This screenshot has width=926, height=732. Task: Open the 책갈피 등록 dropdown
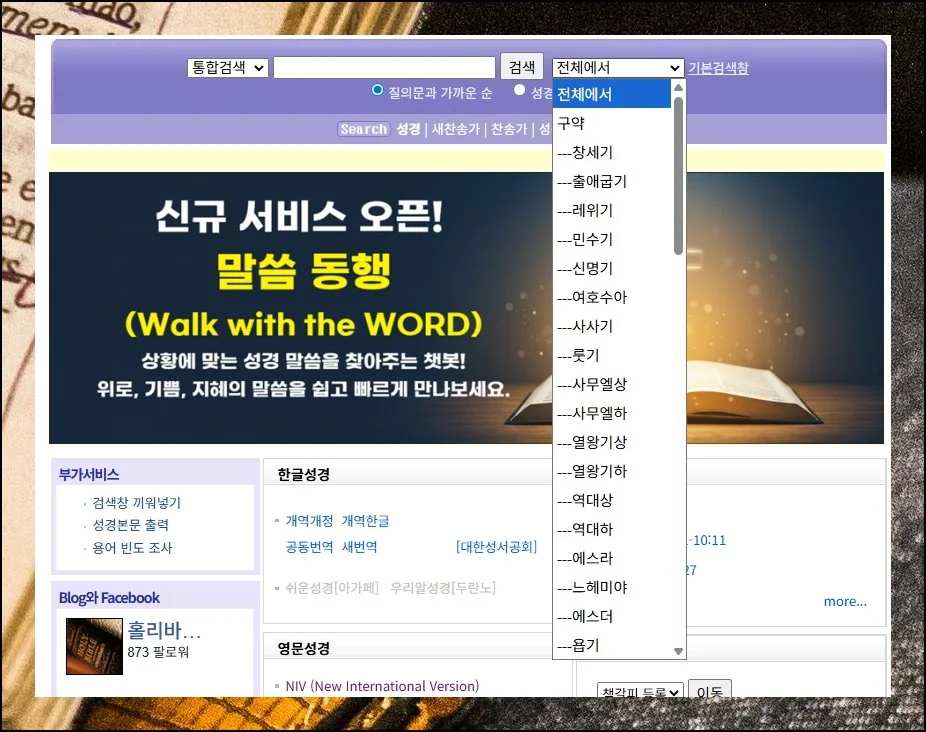pyautogui.click(x=640, y=692)
